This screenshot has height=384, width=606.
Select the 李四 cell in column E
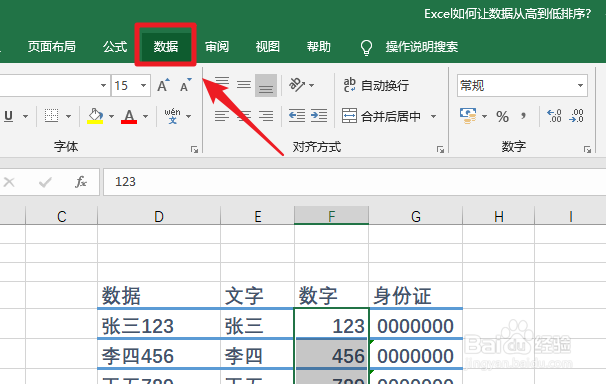pos(257,355)
